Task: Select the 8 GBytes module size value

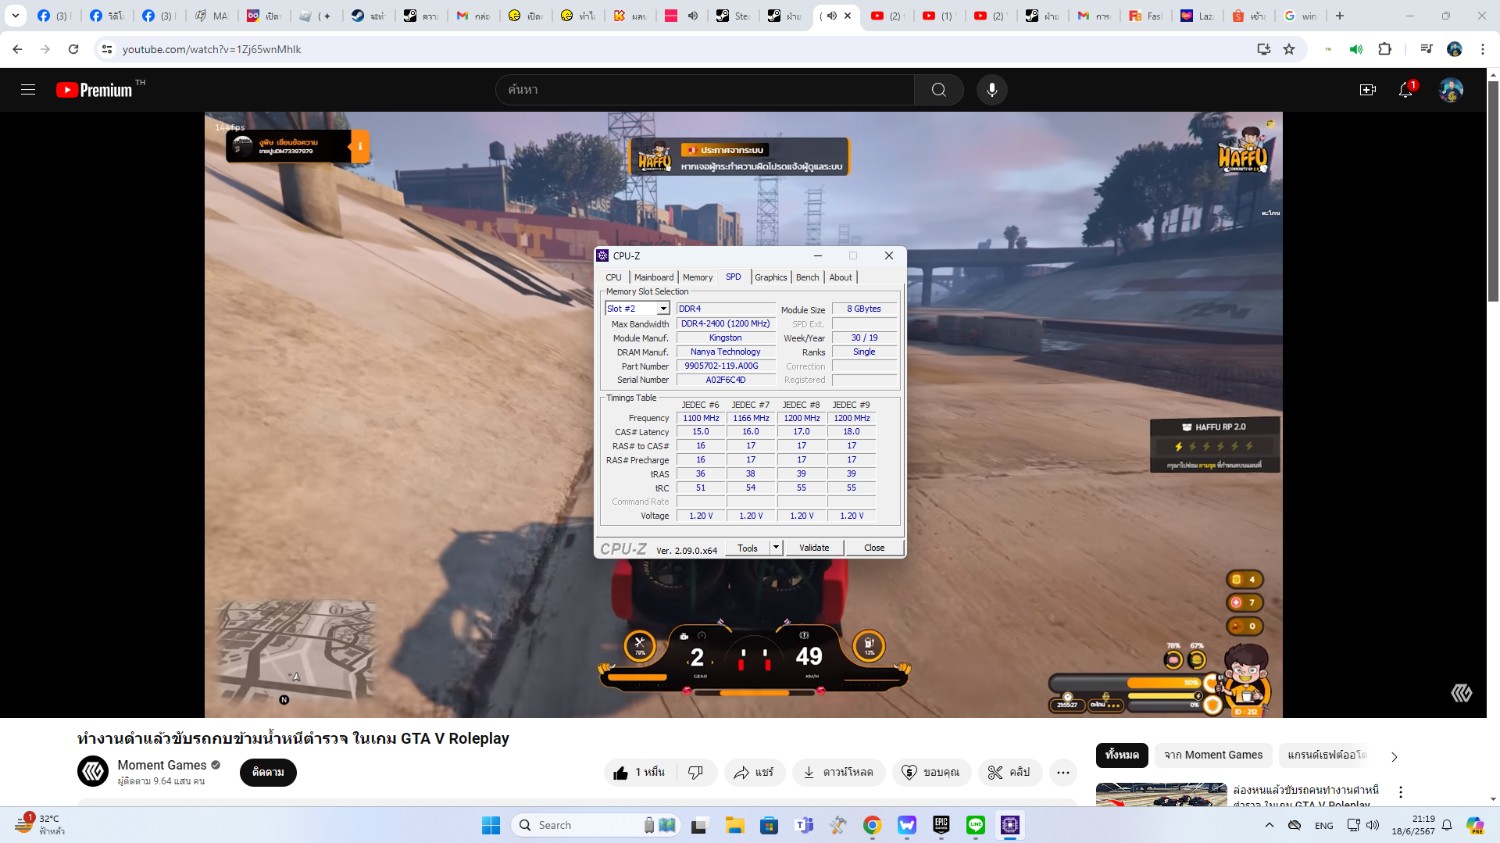Action: pyautogui.click(x=864, y=309)
